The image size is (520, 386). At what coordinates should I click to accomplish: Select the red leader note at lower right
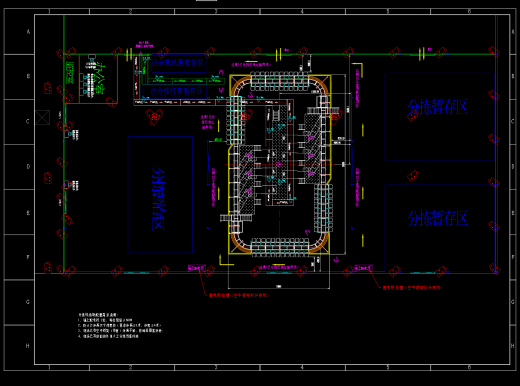coord(412,287)
